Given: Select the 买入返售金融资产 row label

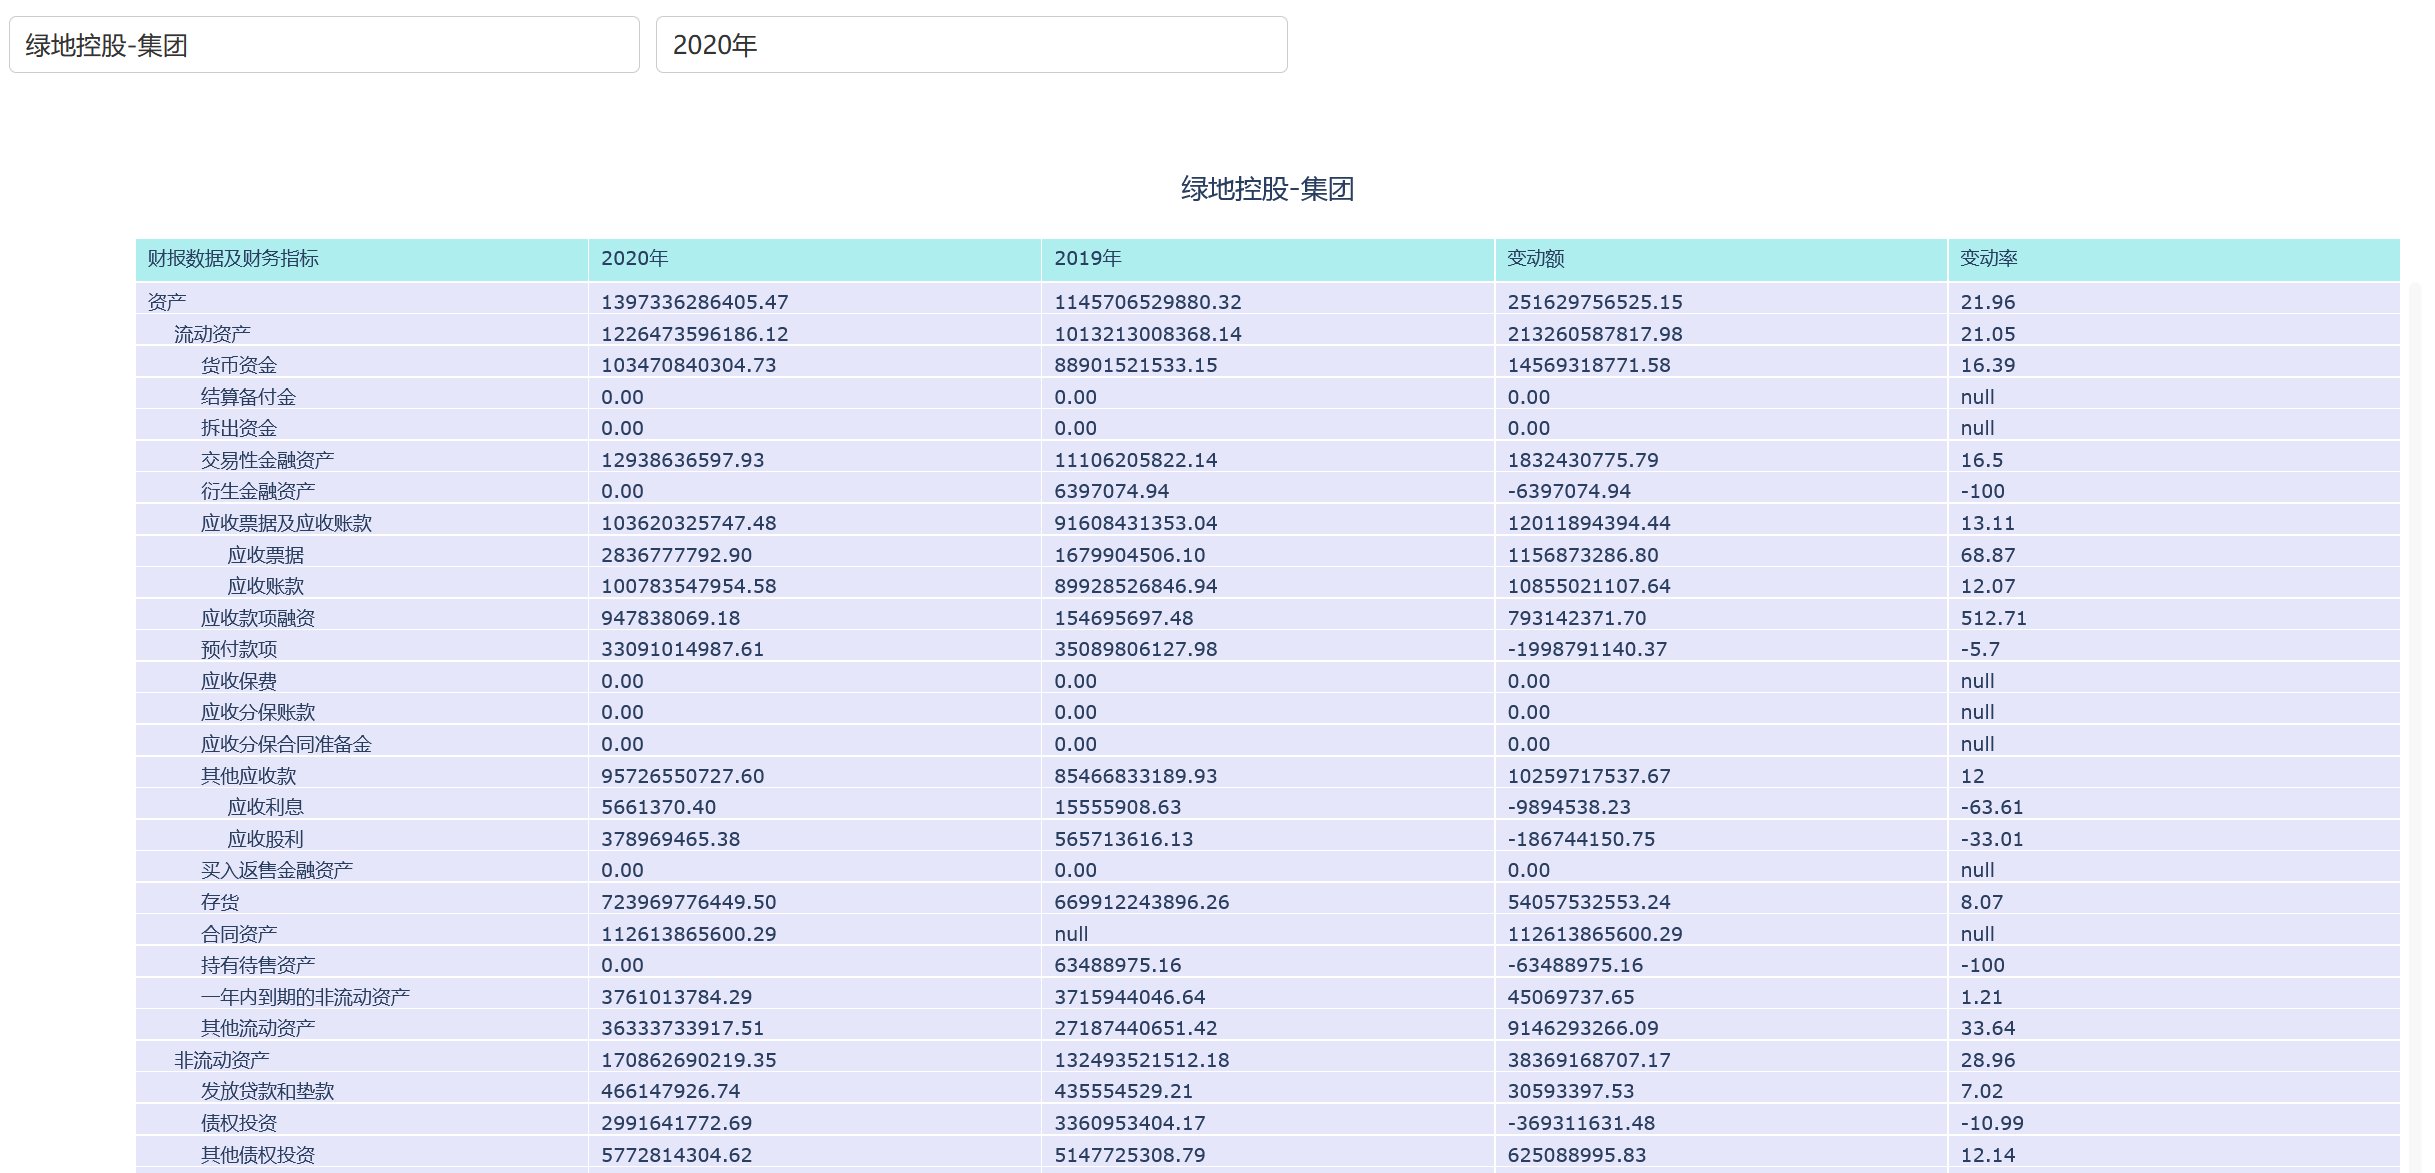Looking at the screenshot, I should click(x=277, y=870).
